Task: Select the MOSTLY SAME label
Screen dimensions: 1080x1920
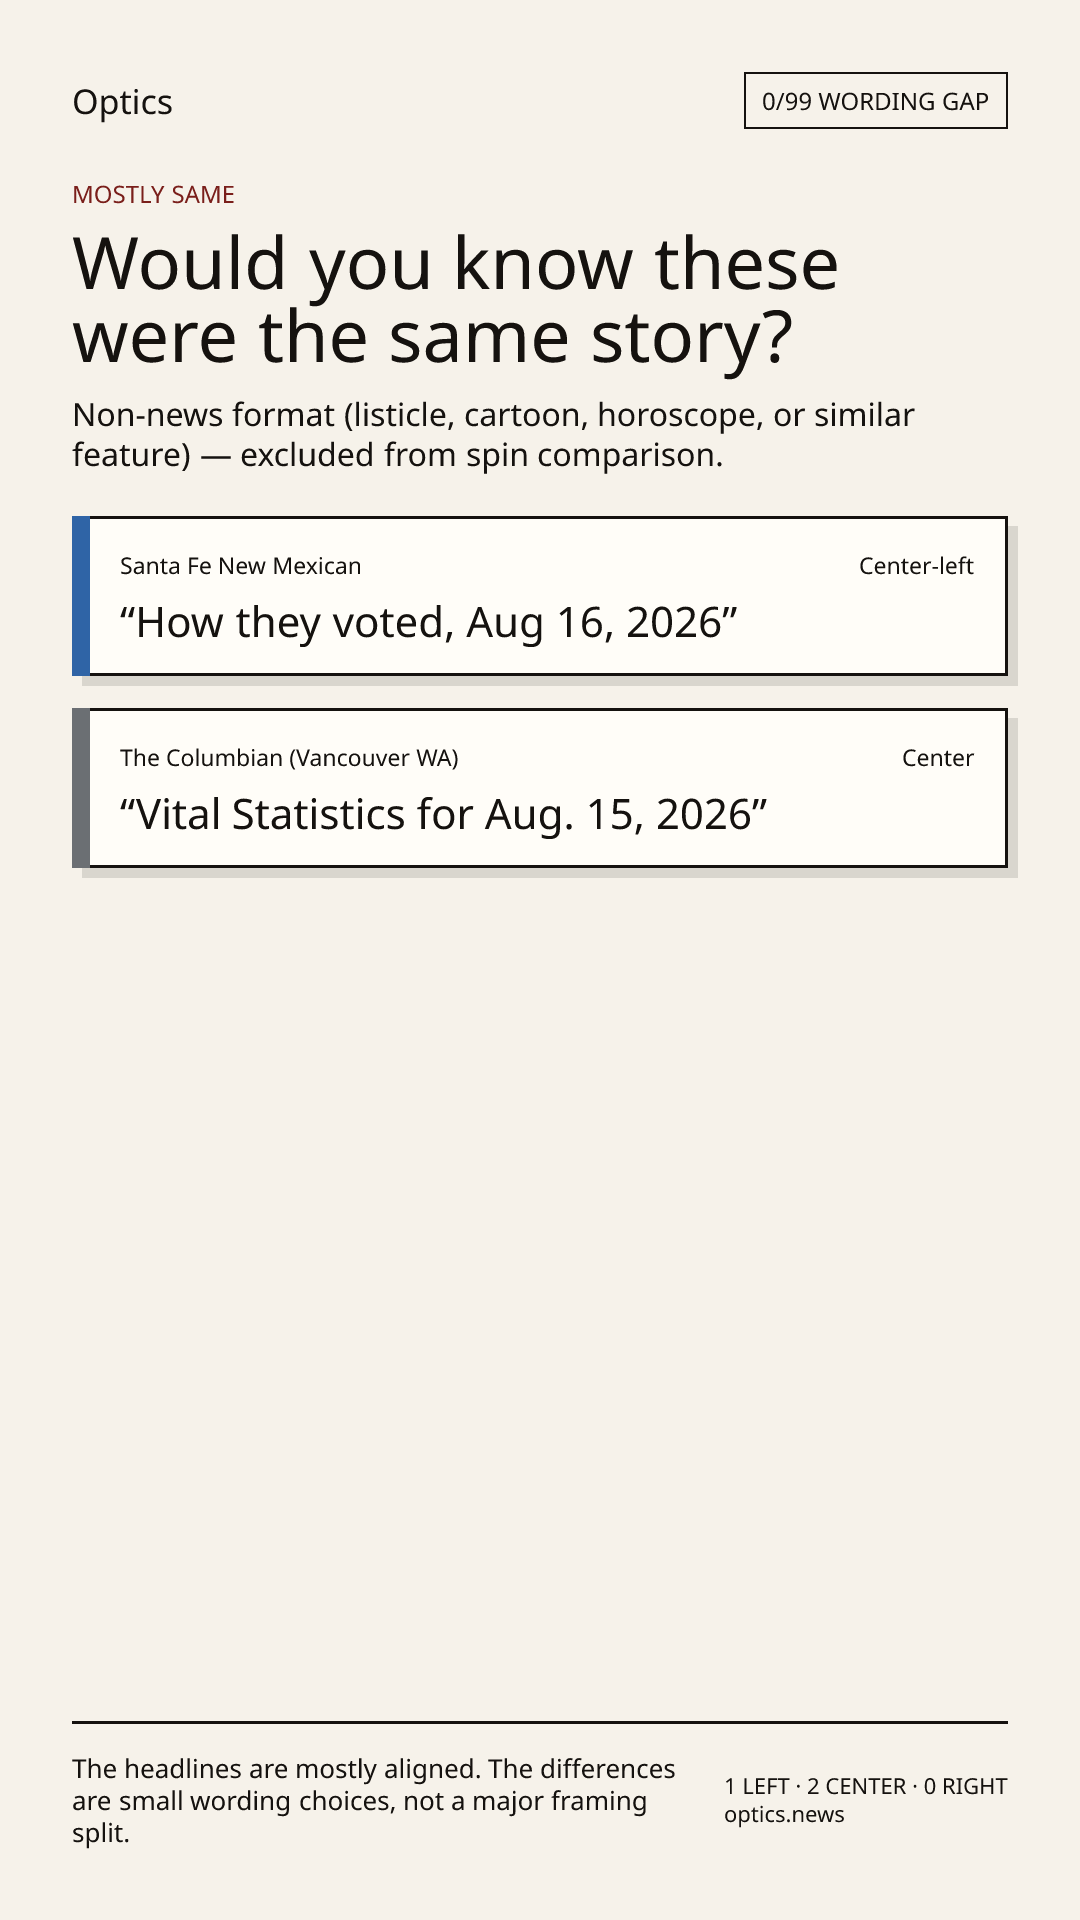Action: (153, 195)
